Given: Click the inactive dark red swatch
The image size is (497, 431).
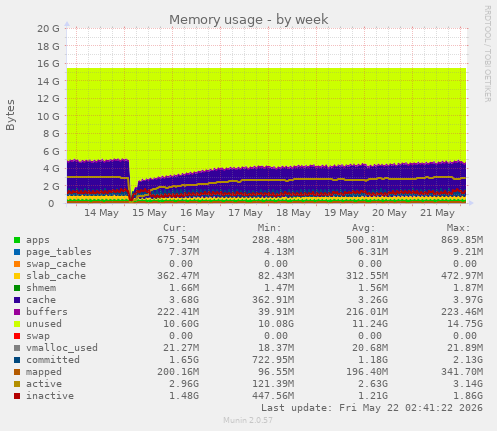Looking at the screenshot, I should click(x=17, y=396).
